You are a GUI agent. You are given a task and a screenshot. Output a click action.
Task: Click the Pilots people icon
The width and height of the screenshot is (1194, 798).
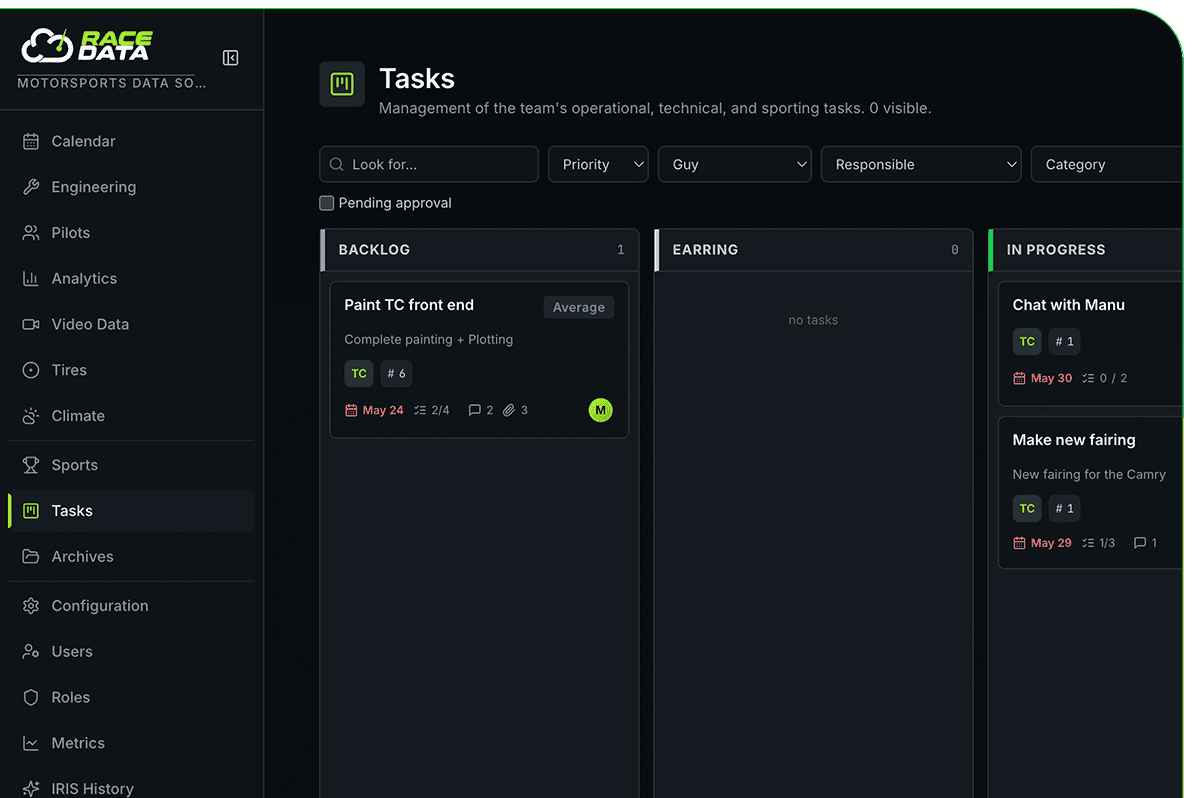coord(30,233)
